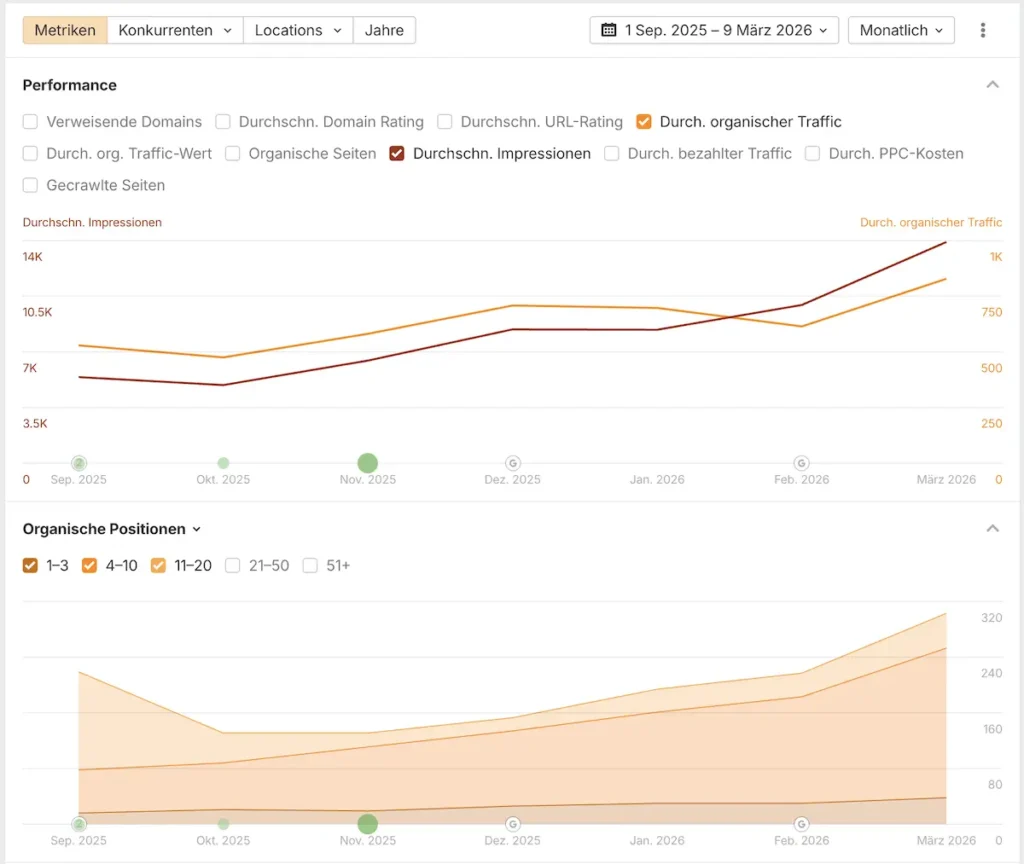Click the 750 right-axis value
Image resolution: width=1024 pixels, height=864 pixels.
pos(991,312)
